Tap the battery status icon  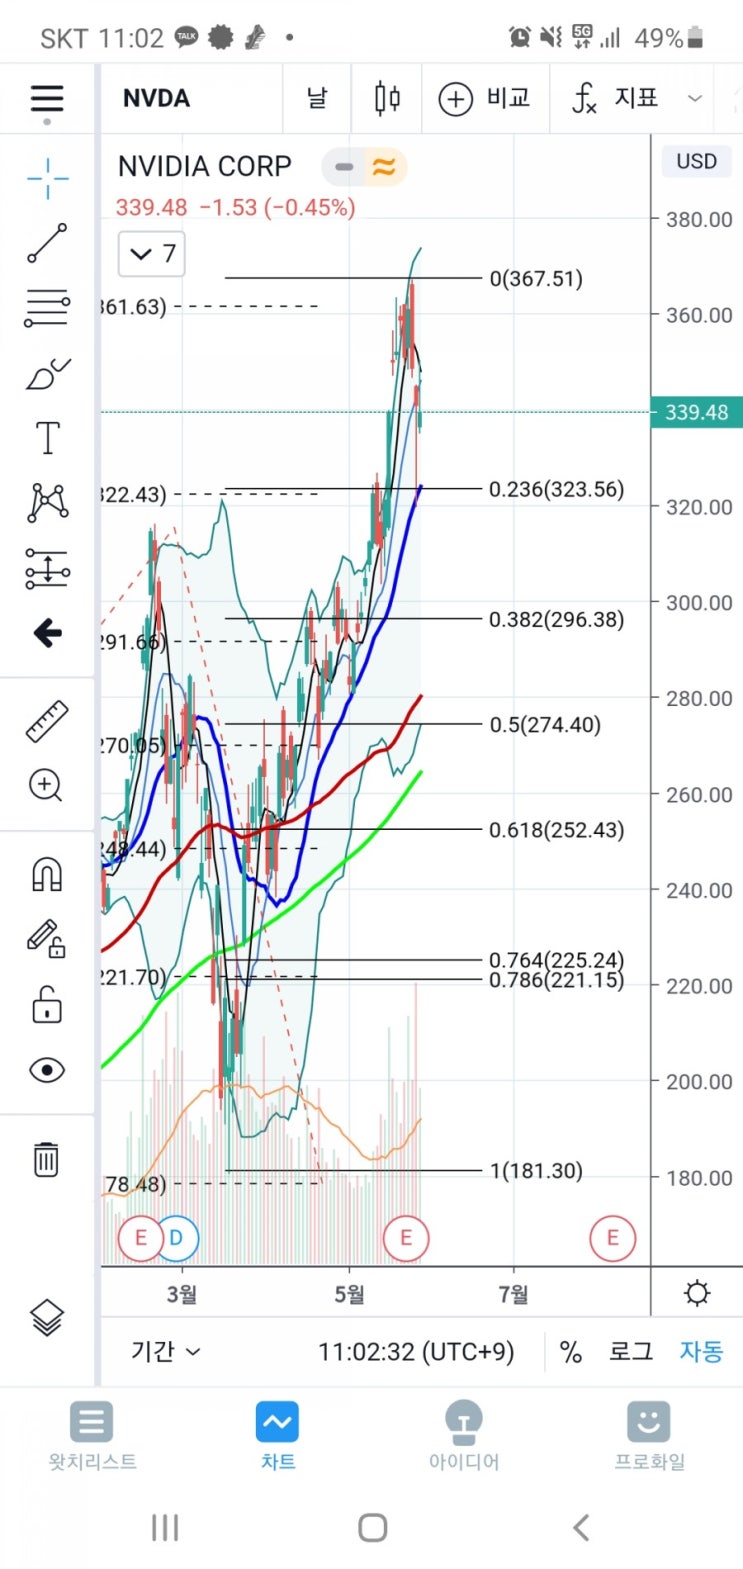(697, 38)
